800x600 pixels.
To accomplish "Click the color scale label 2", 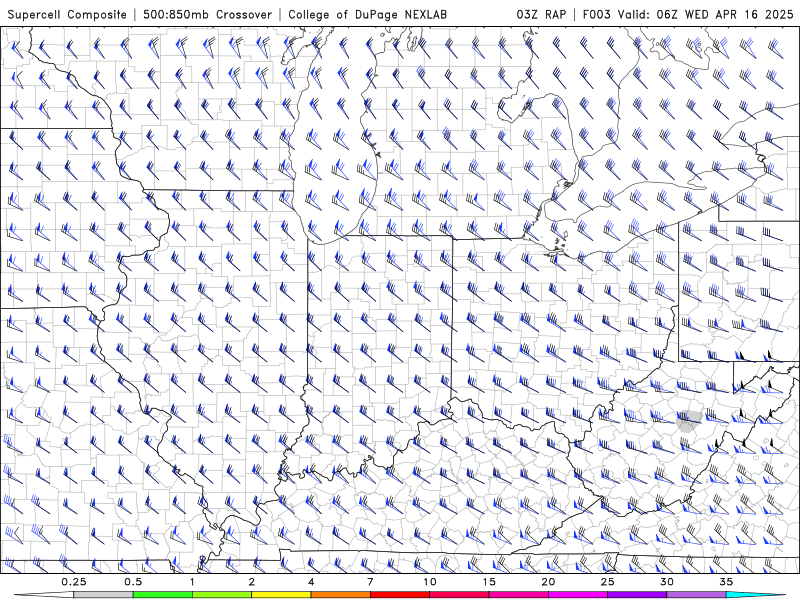I will pyautogui.click(x=252, y=582).
